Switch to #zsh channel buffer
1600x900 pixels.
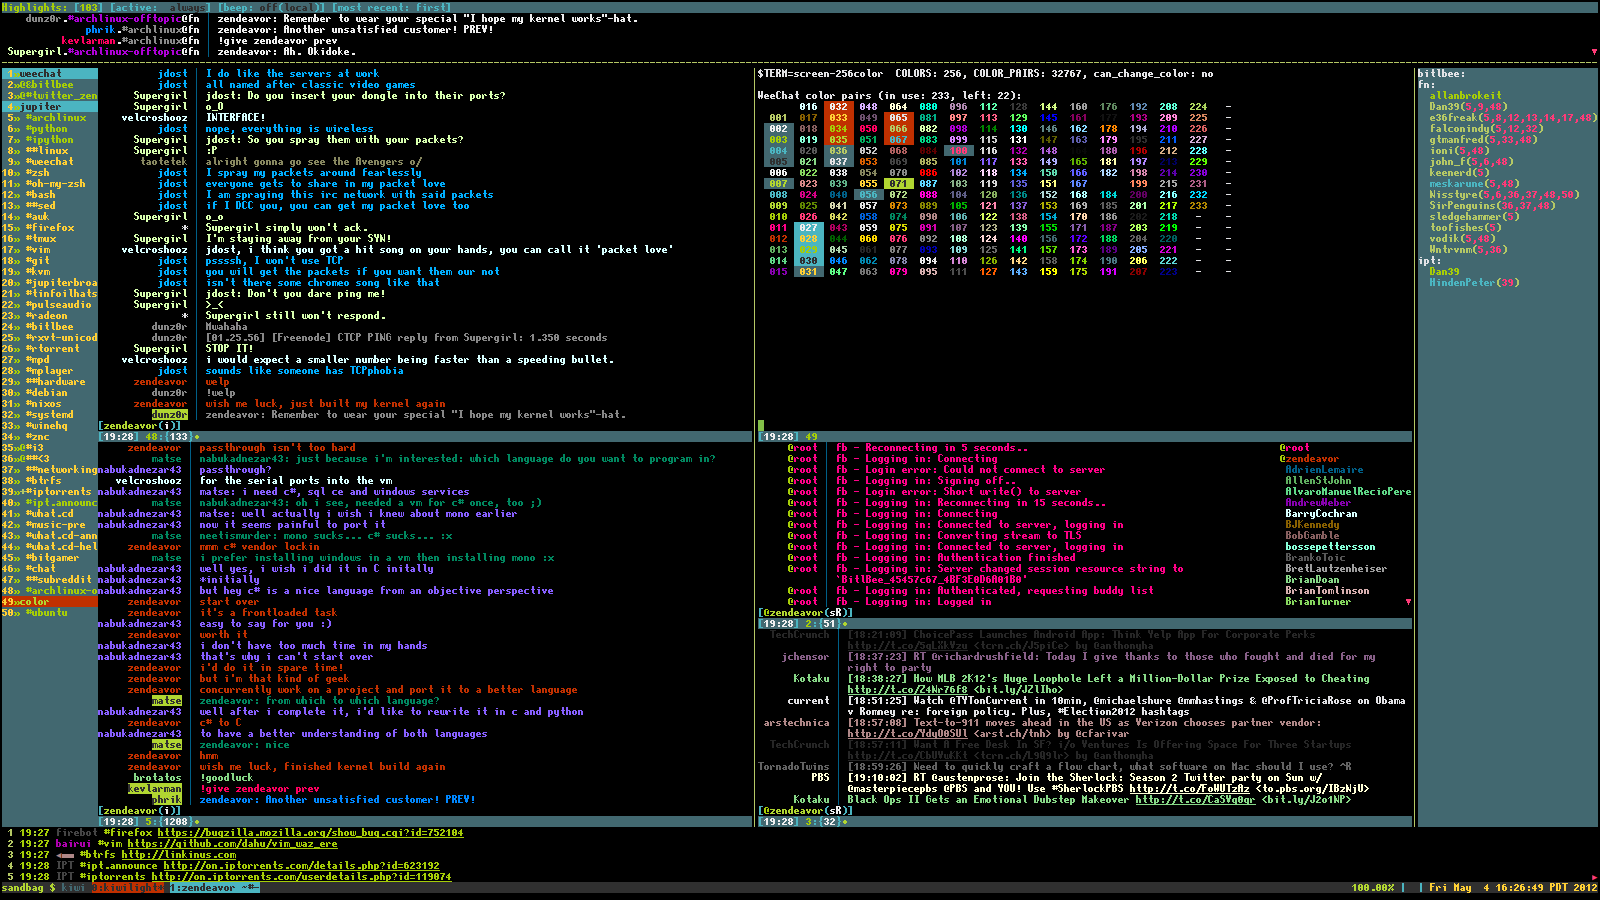point(49,173)
